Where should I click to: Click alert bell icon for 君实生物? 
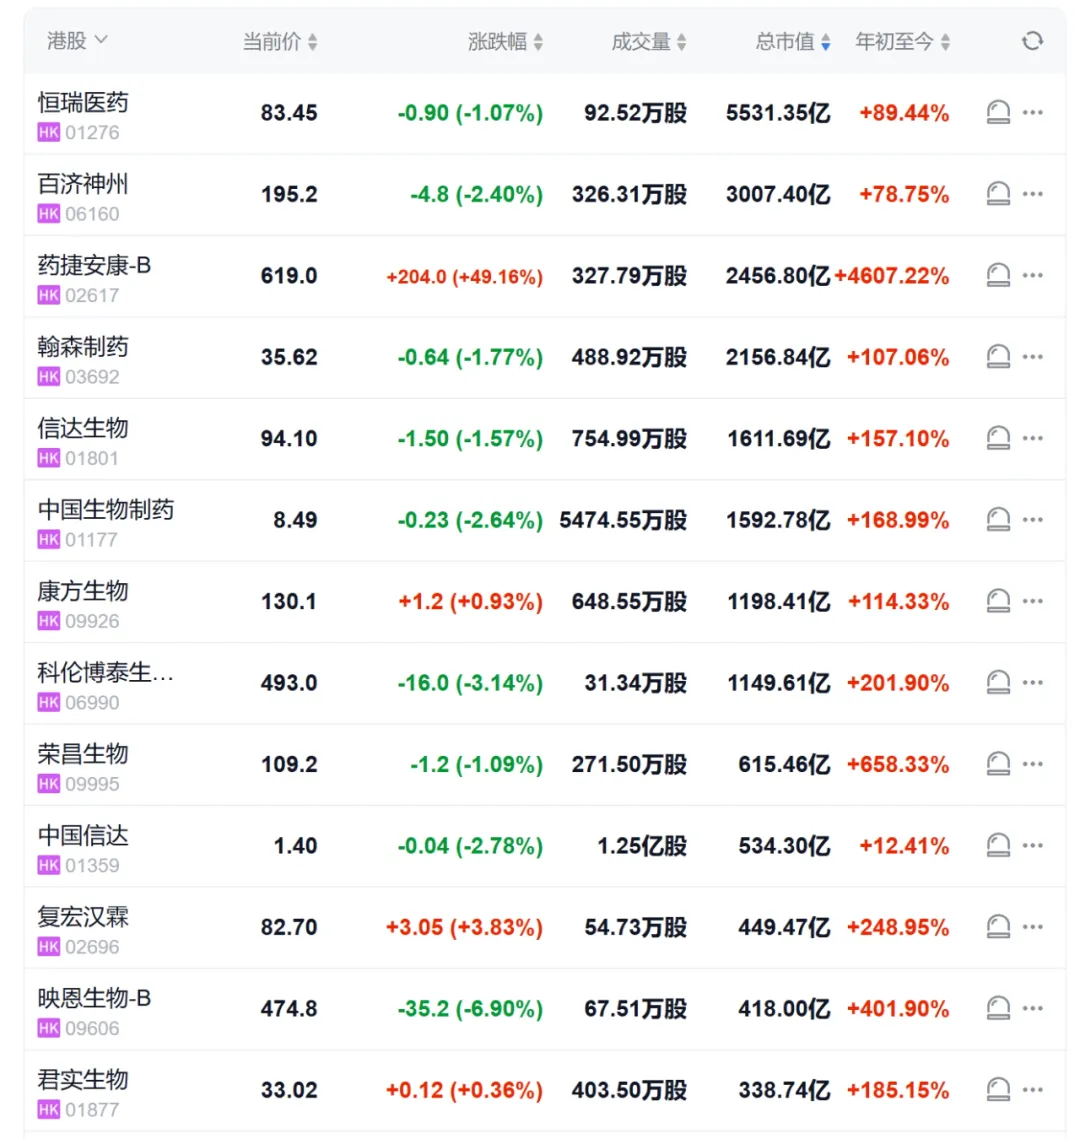998,1089
